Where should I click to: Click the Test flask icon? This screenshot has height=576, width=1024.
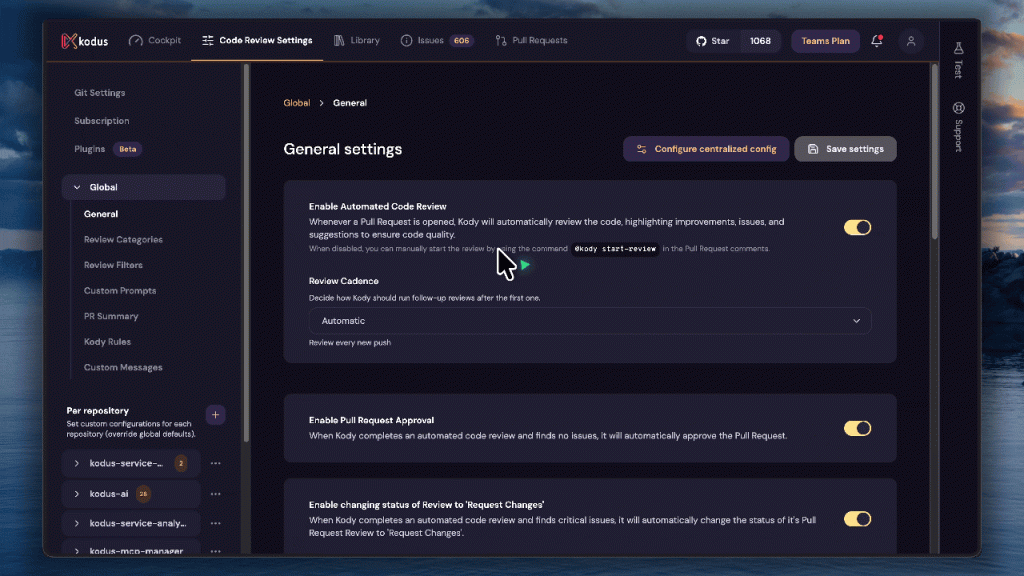(x=958, y=49)
